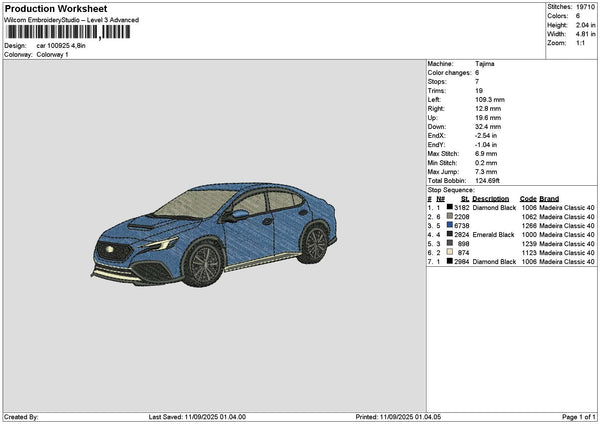This screenshot has width=600, height=424.
Task: Select the light swatch with code 1123
Action: pyautogui.click(x=450, y=252)
